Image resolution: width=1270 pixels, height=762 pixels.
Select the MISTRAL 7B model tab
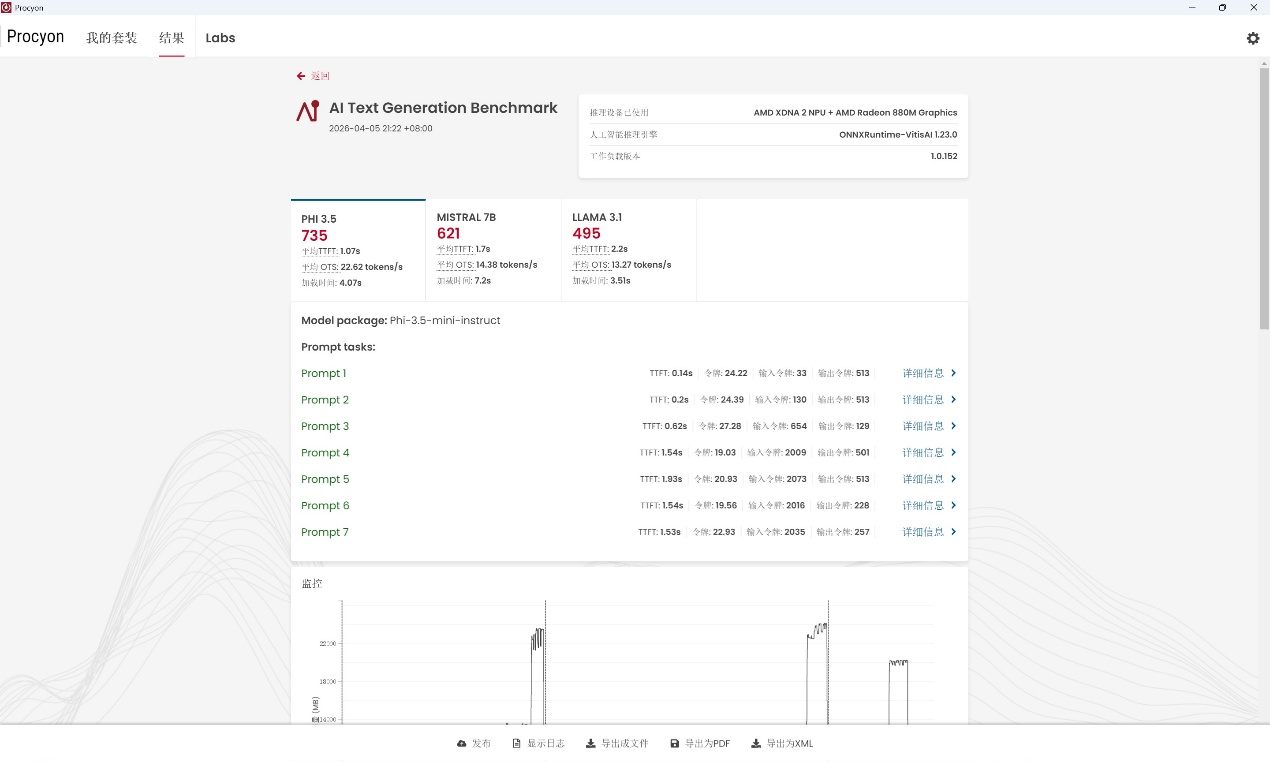[x=494, y=250]
